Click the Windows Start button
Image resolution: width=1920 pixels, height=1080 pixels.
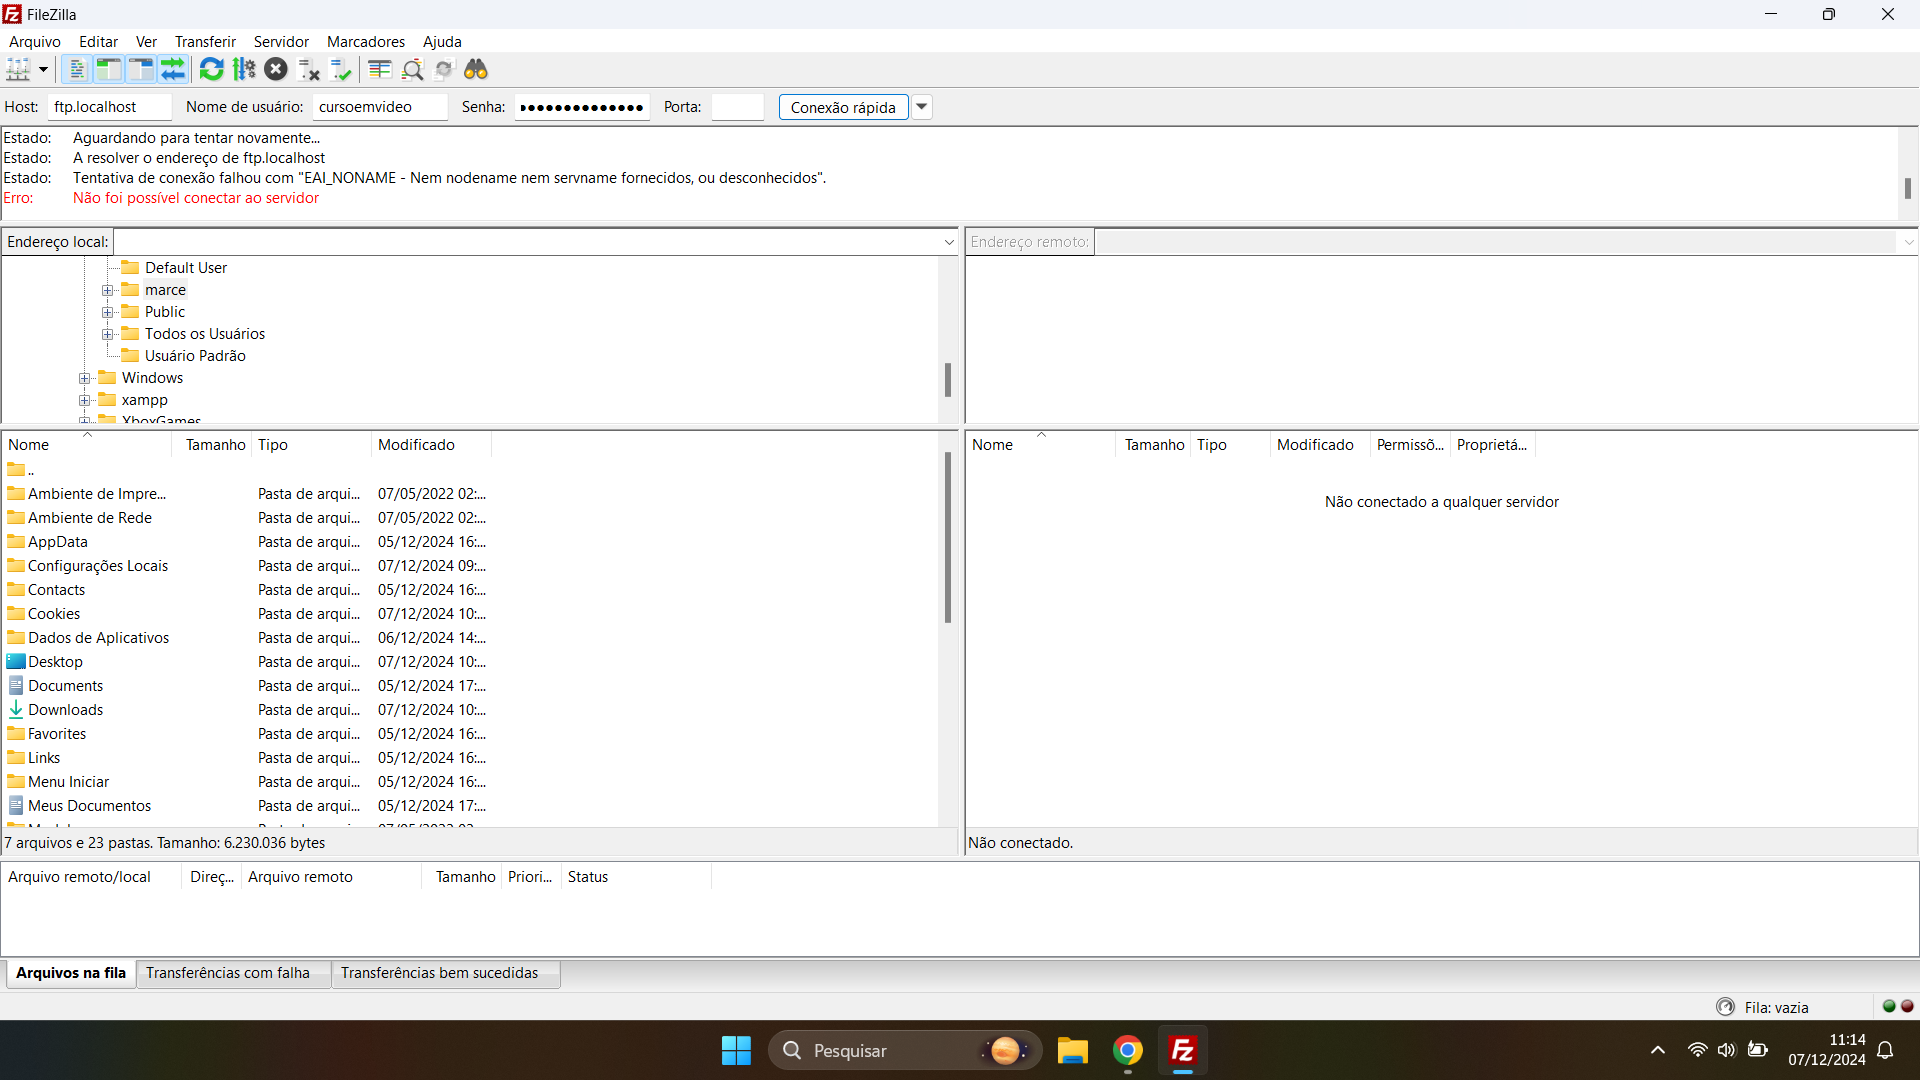point(736,1051)
